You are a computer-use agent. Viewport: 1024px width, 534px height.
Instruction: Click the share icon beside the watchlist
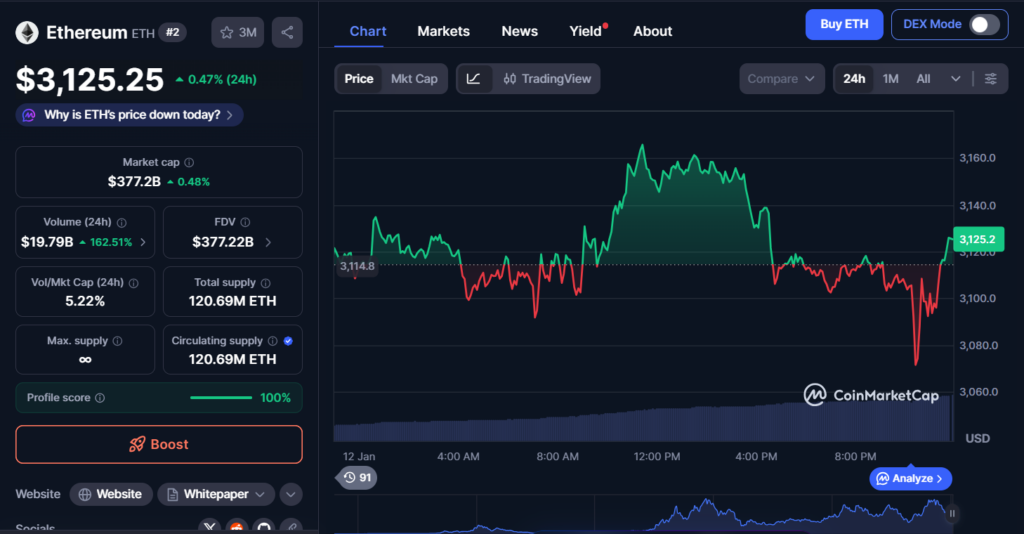(287, 33)
